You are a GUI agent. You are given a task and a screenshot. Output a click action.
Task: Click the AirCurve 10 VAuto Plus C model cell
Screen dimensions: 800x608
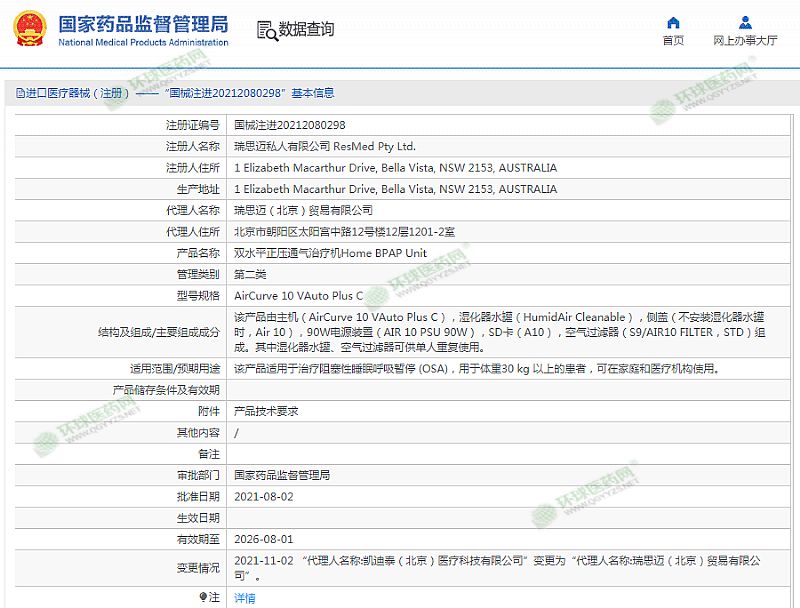pos(298,296)
